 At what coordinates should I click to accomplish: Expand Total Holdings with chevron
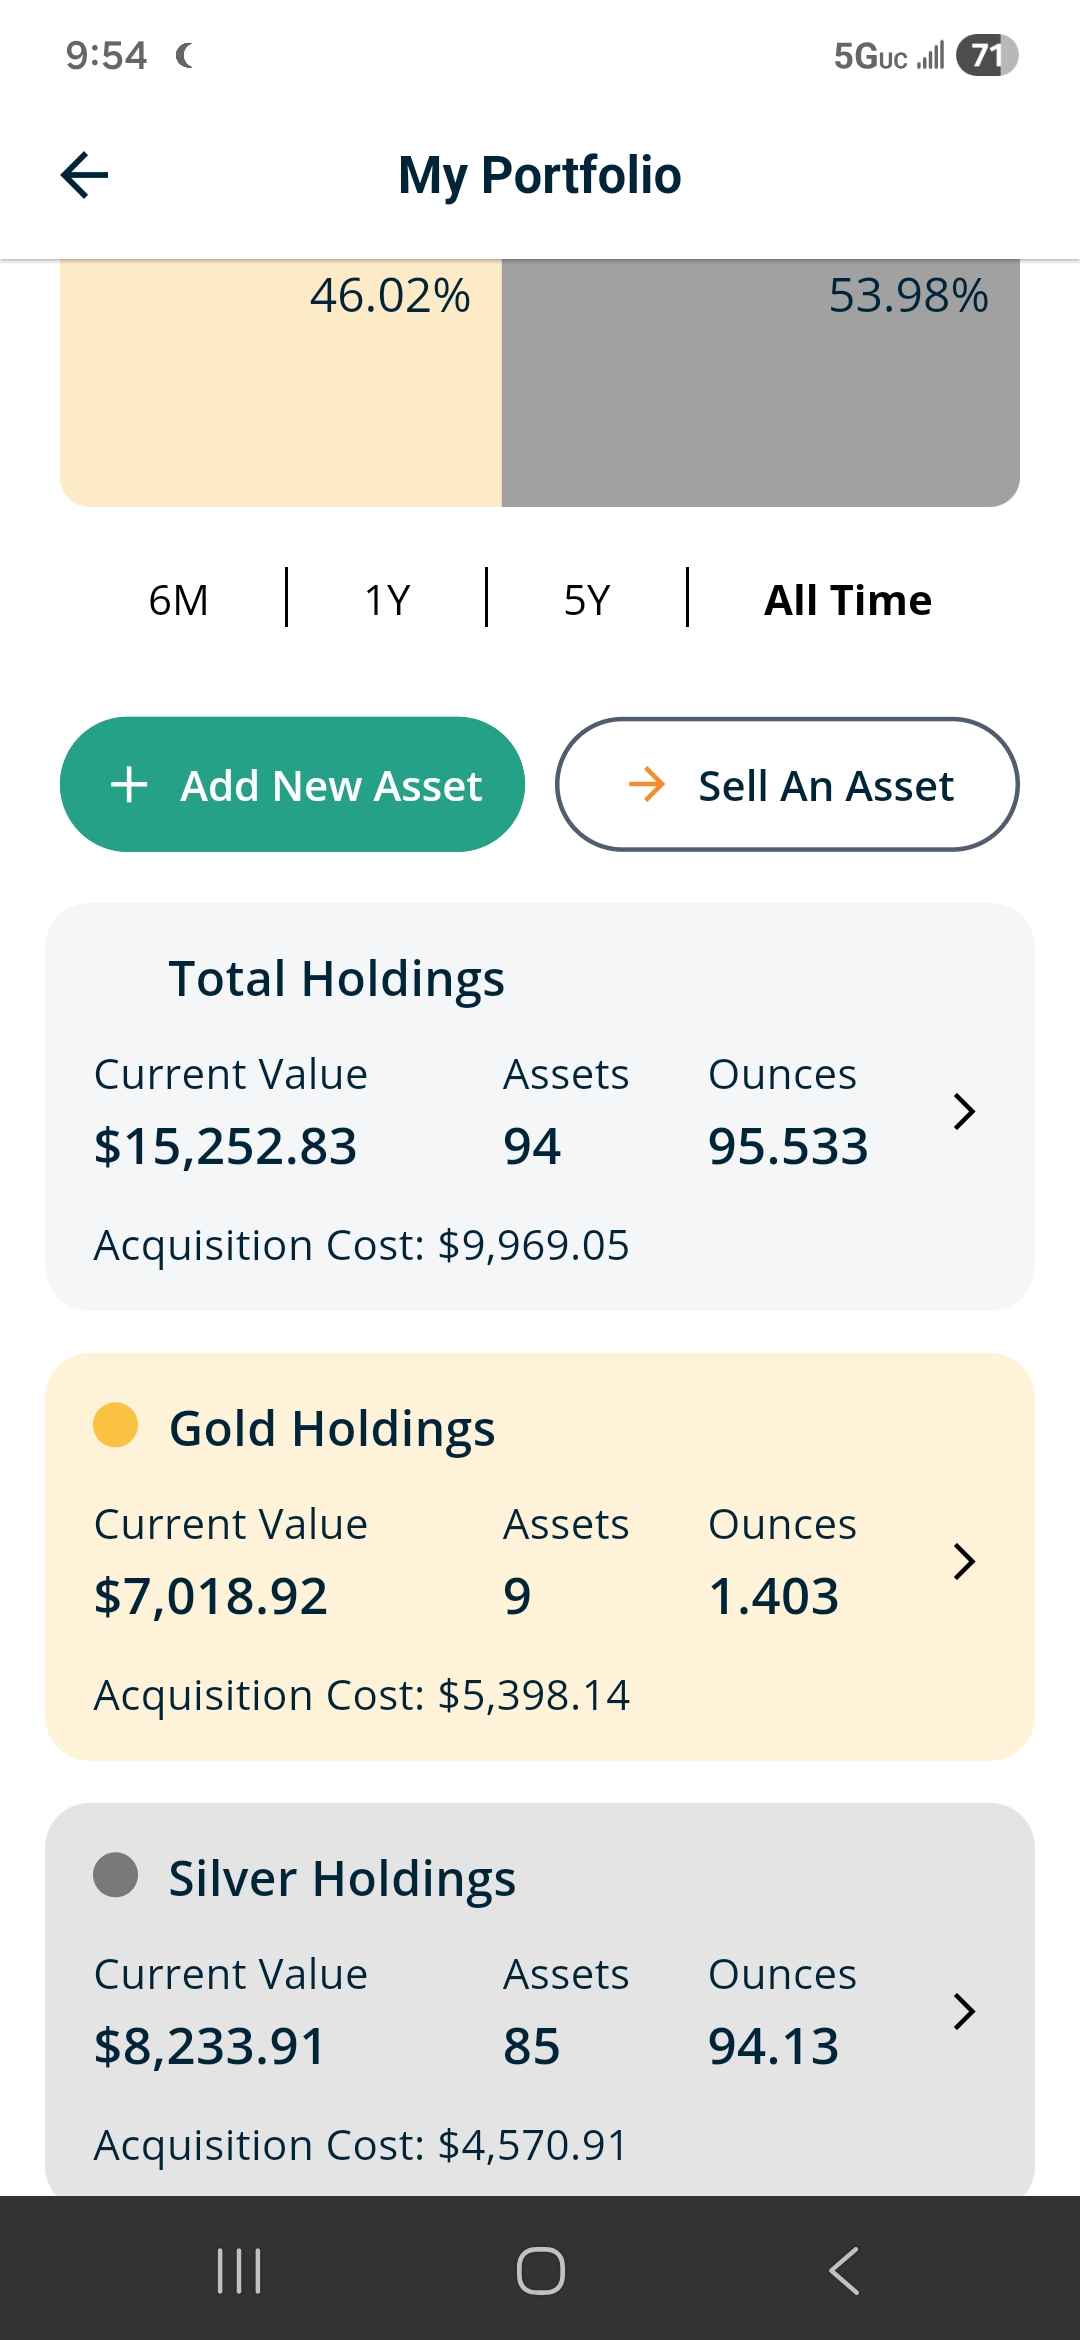point(964,1111)
